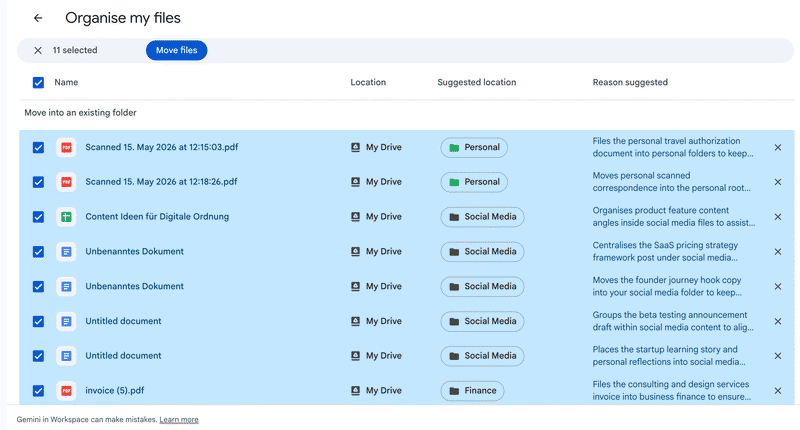
Task: Click file name invoice (5).pdf
Action: (x=115, y=391)
